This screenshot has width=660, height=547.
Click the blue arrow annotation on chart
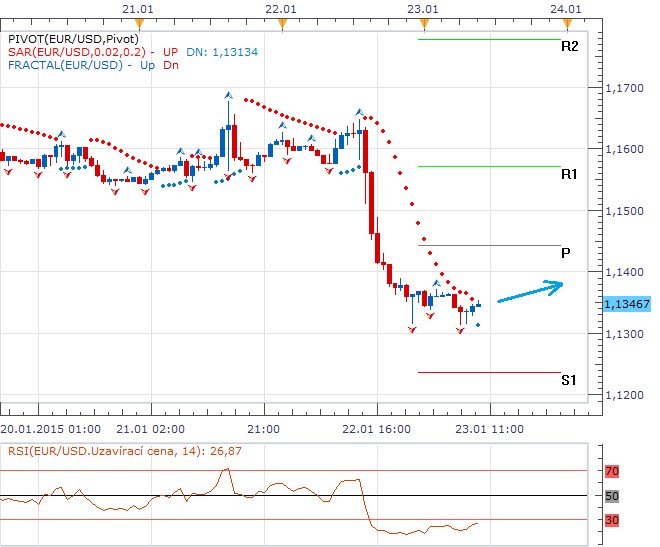529,290
